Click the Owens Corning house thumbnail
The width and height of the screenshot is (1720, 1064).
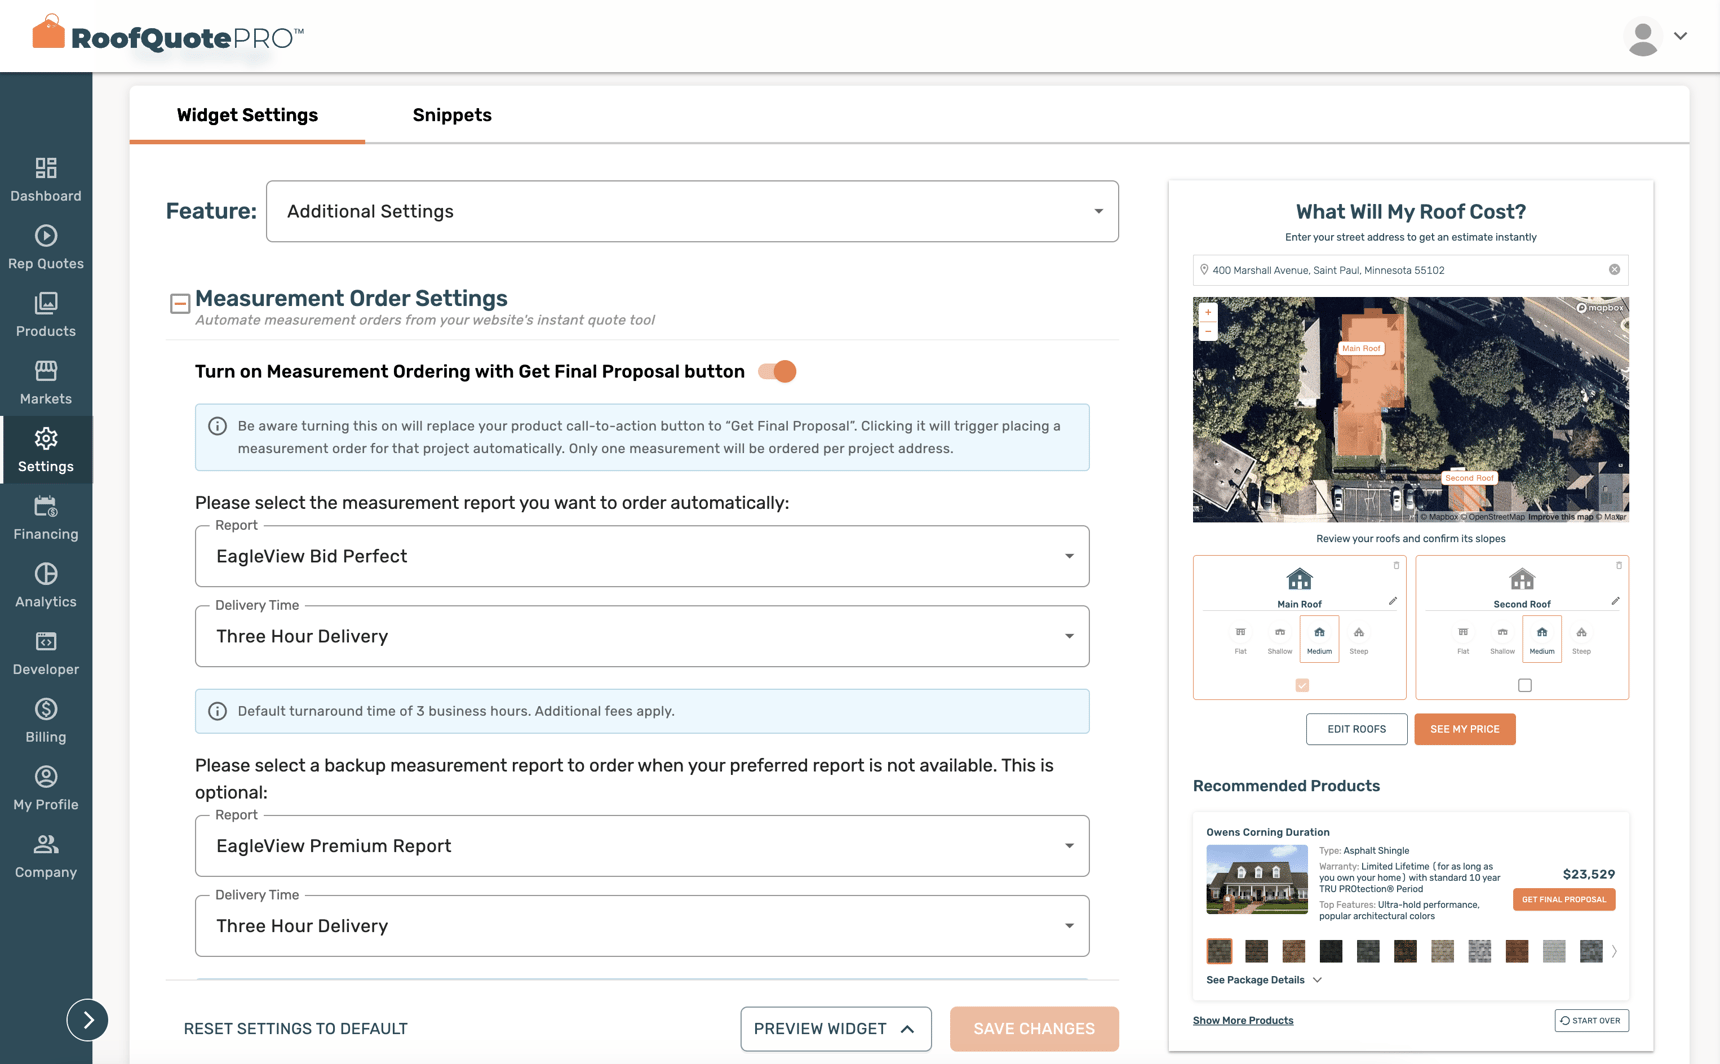pyautogui.click(x=1257, y=880)
